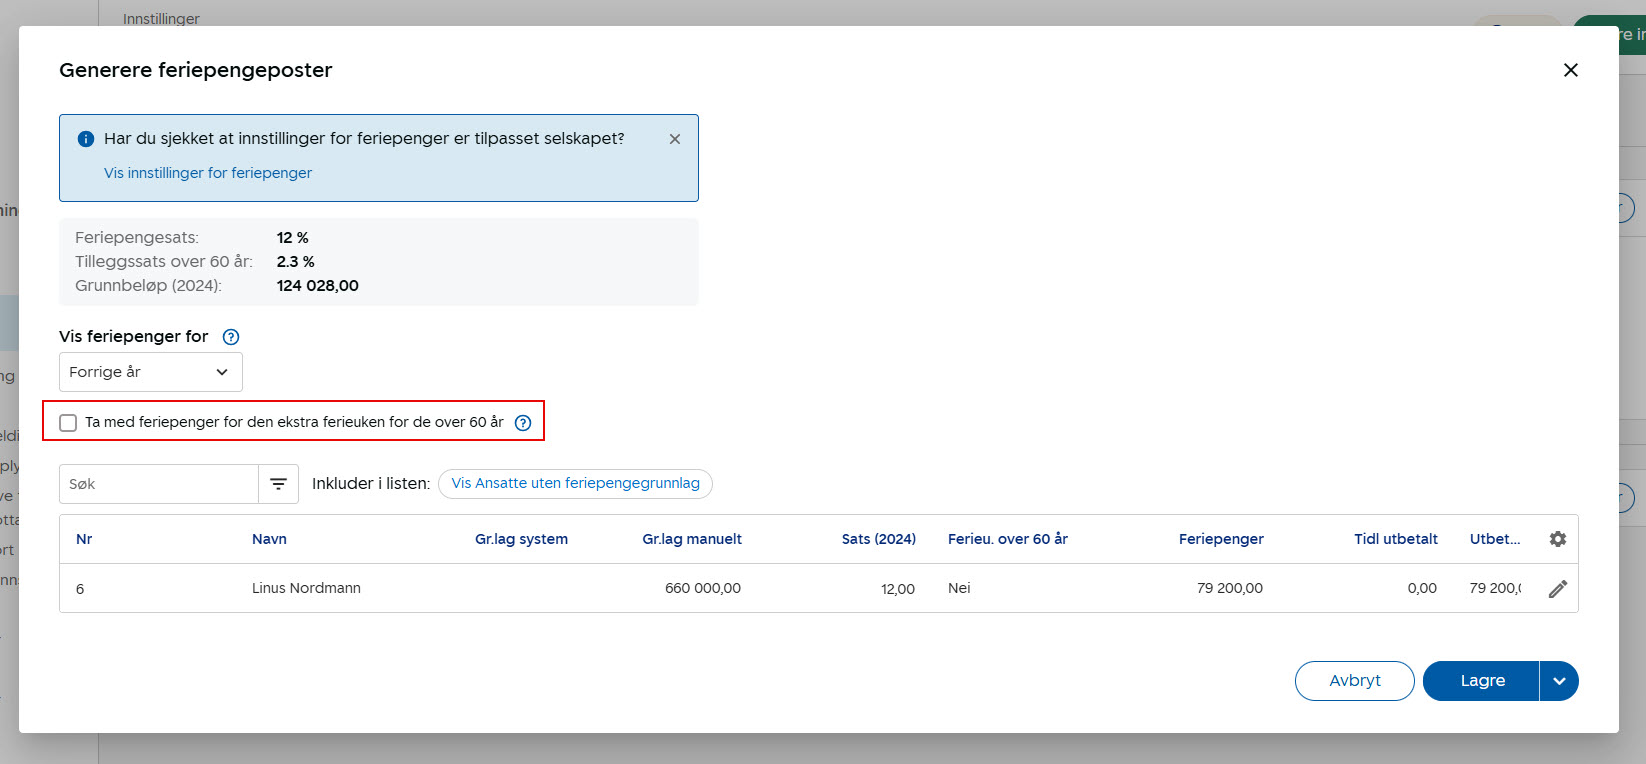The image size is (1646, 764).
Task: Sort by the Nr column header
Action: [84, 539]
